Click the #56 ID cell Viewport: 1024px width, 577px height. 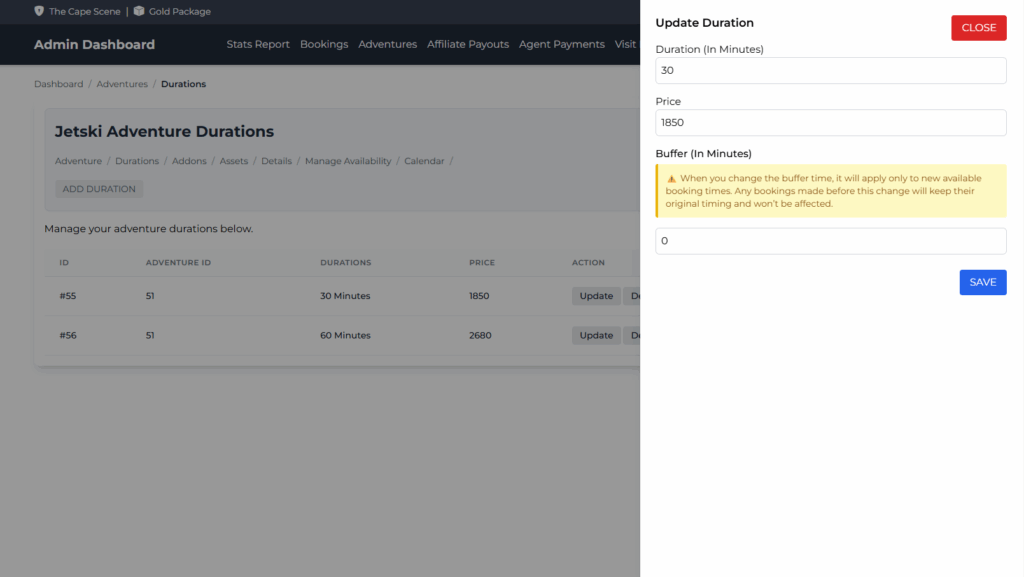[68, 335]
